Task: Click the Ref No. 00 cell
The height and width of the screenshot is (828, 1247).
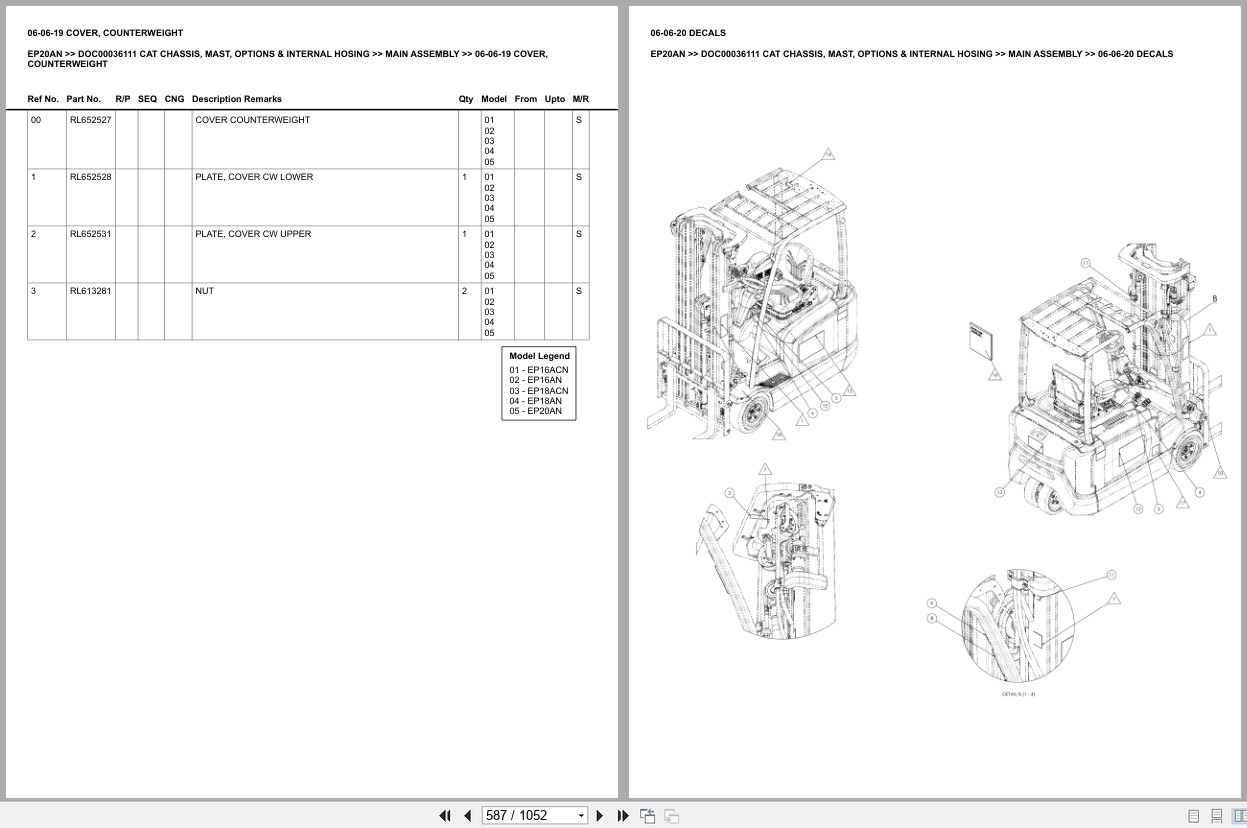Action: (x=46, y=140)
